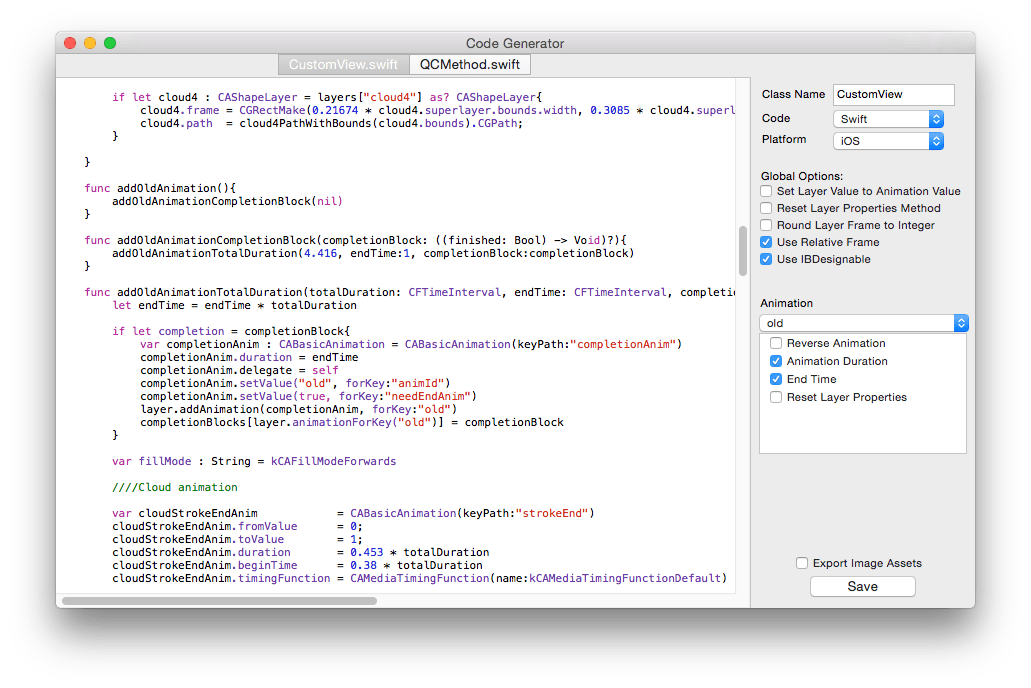Open the Platform dropdown
Viewport: 1031px width, 688px height.
(888, 140)
